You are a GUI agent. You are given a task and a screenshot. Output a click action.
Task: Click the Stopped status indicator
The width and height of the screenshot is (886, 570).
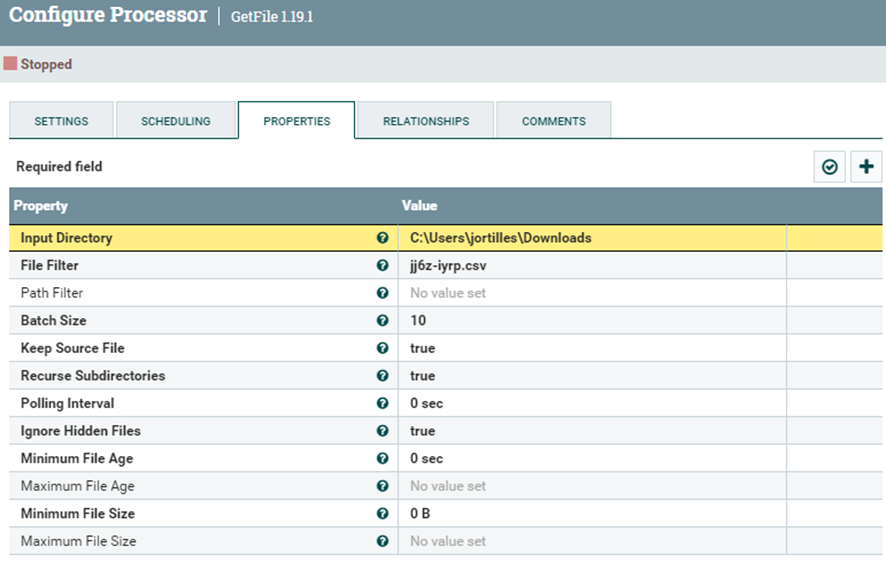[x=38, y=64]
